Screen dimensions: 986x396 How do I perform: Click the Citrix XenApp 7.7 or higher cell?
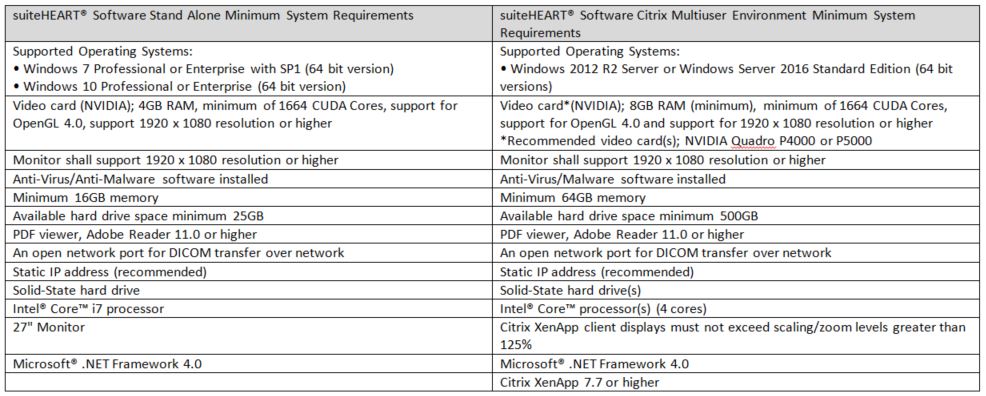[736, 382]
